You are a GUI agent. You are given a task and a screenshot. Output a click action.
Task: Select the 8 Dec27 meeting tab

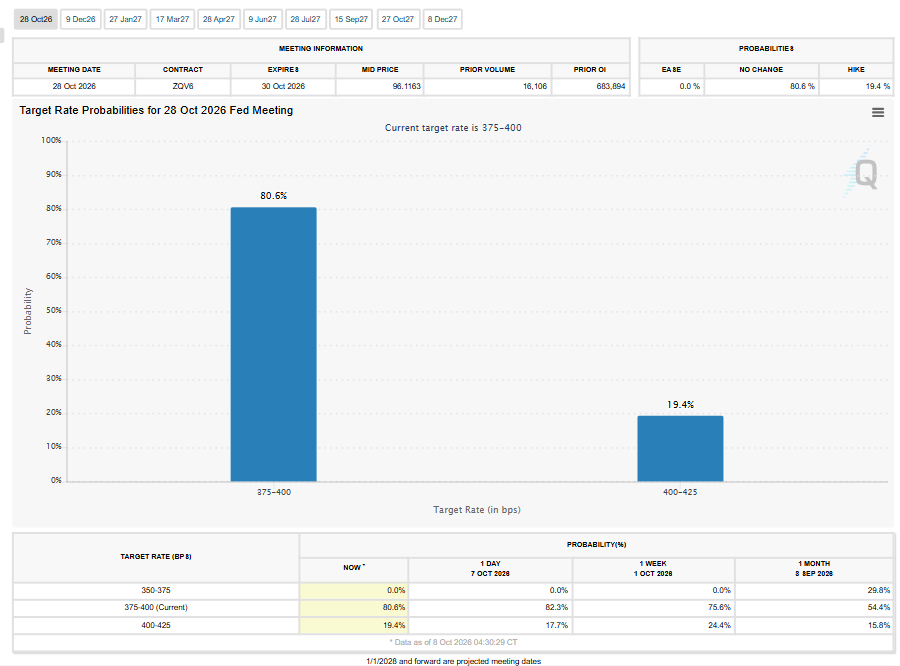[x=443, y=19]
